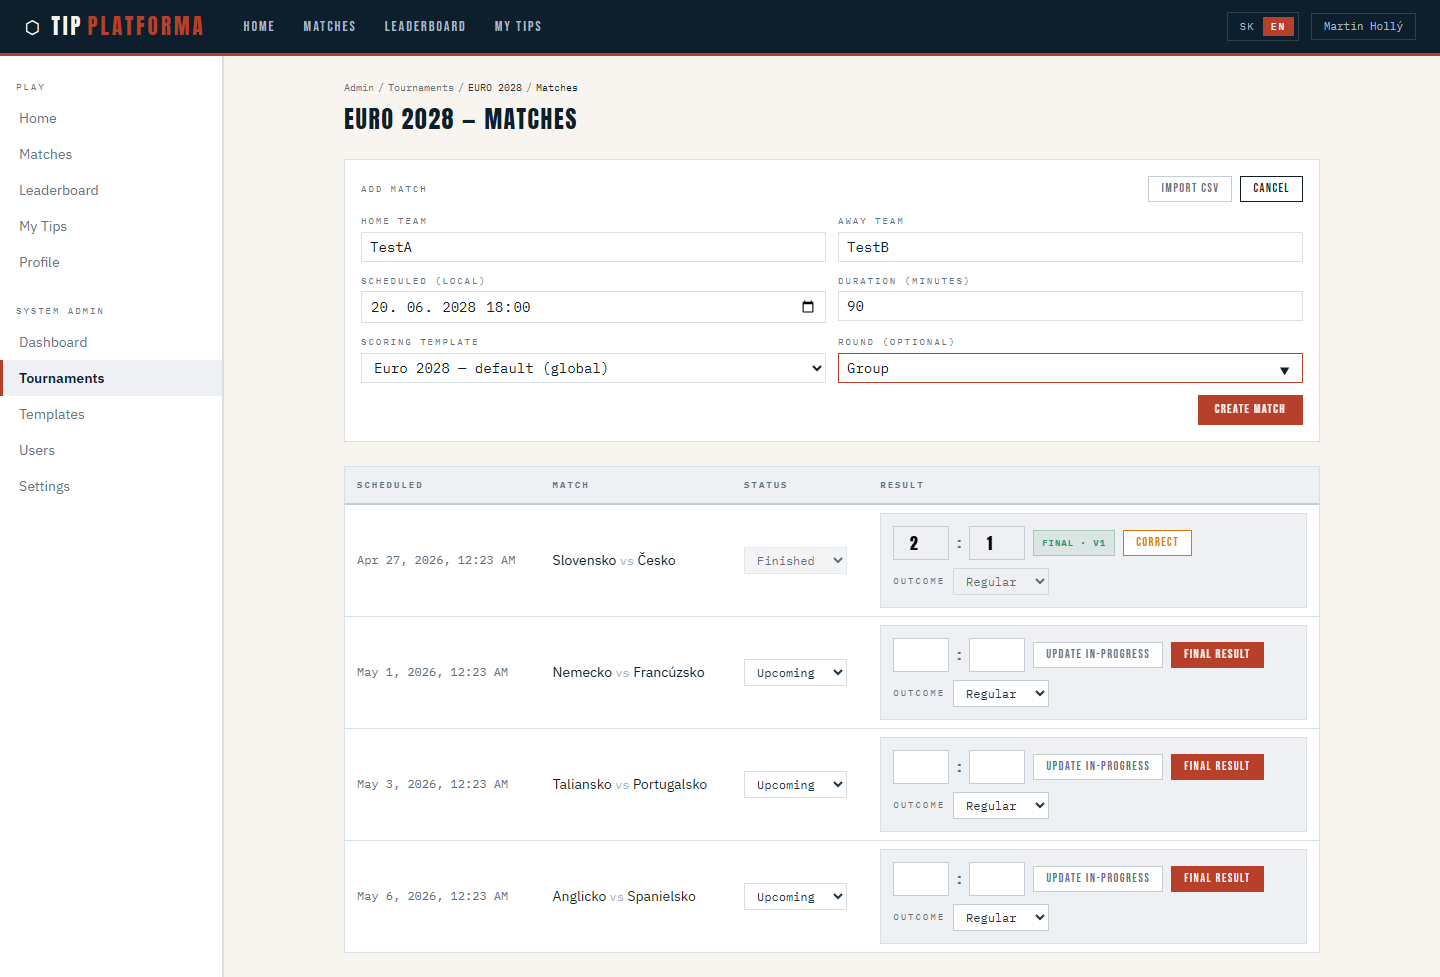Expand the Round dropdown arrow

1284,370
